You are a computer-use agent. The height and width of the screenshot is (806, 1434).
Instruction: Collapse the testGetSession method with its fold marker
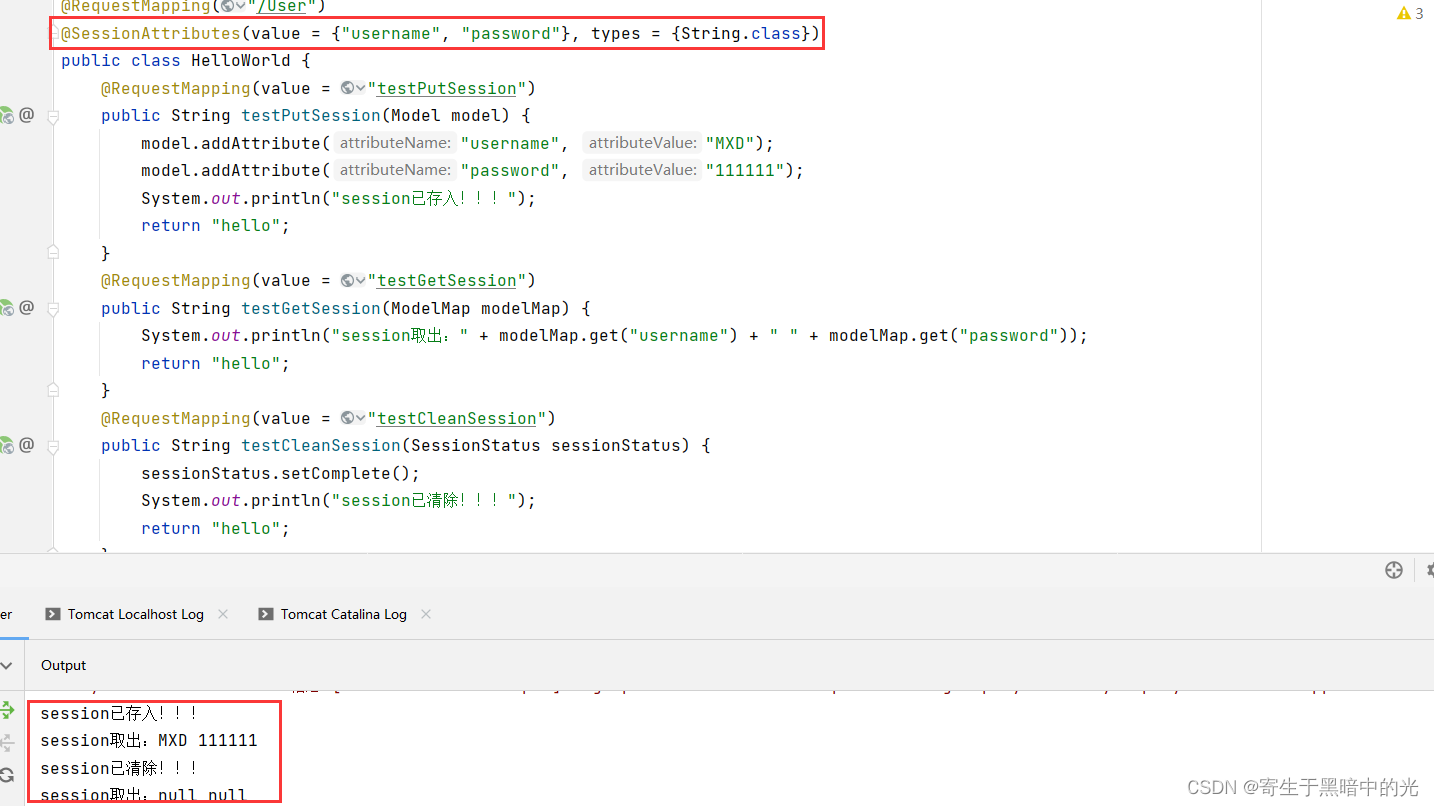(53, 309)
